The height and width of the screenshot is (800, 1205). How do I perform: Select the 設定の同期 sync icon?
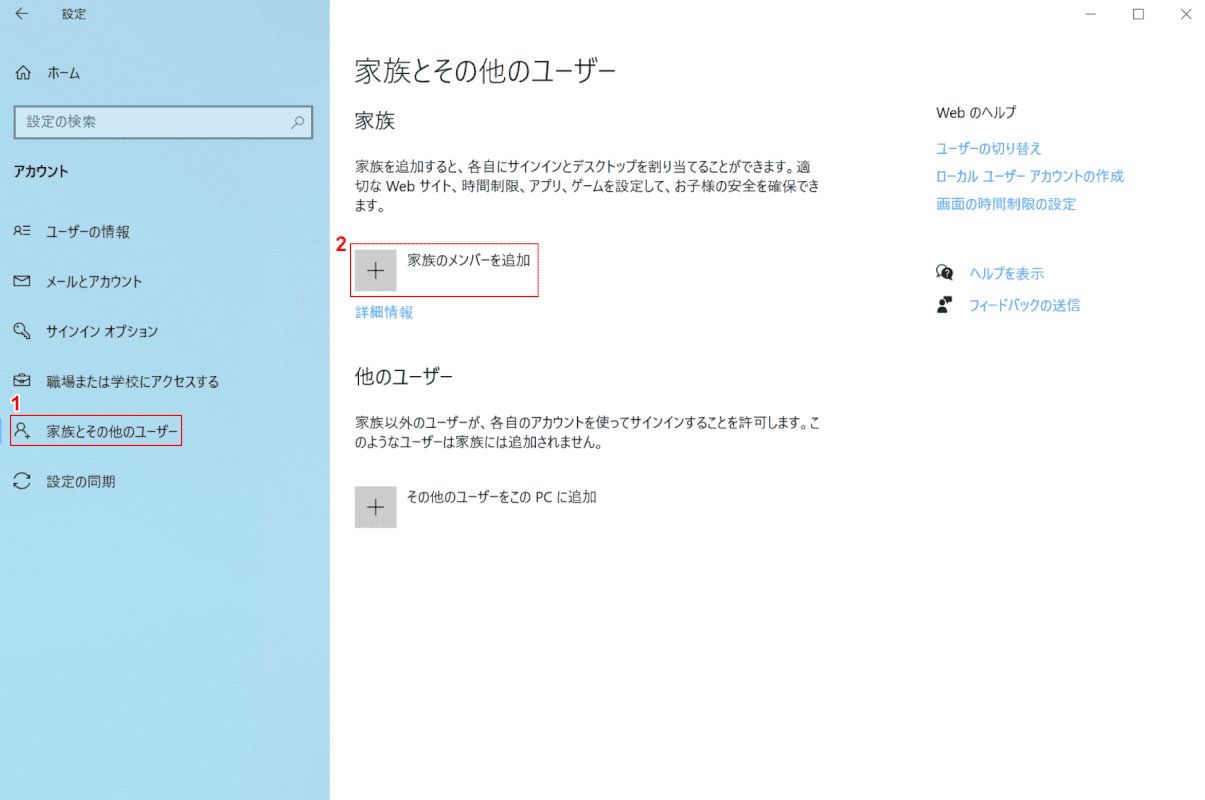click(x=22, y=481)
